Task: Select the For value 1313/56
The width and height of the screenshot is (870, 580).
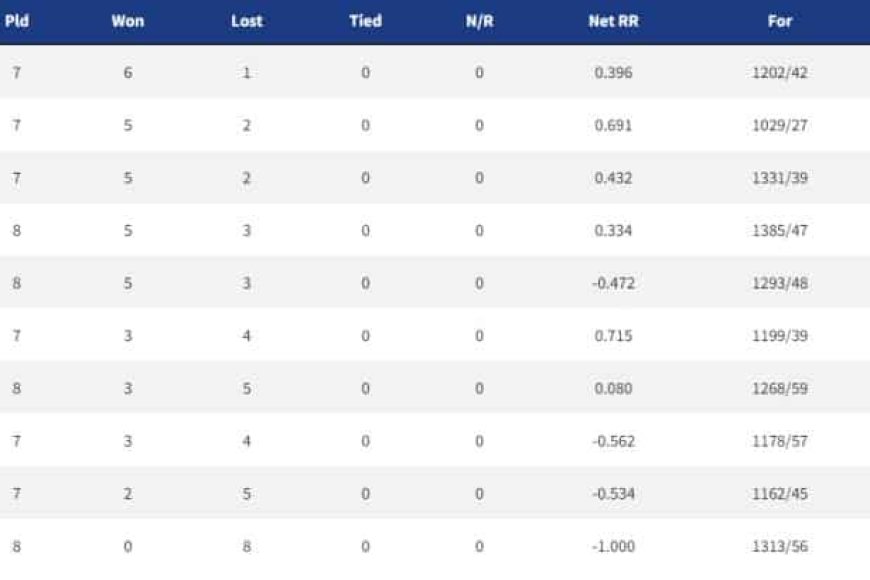Action: tap(780, 547)
